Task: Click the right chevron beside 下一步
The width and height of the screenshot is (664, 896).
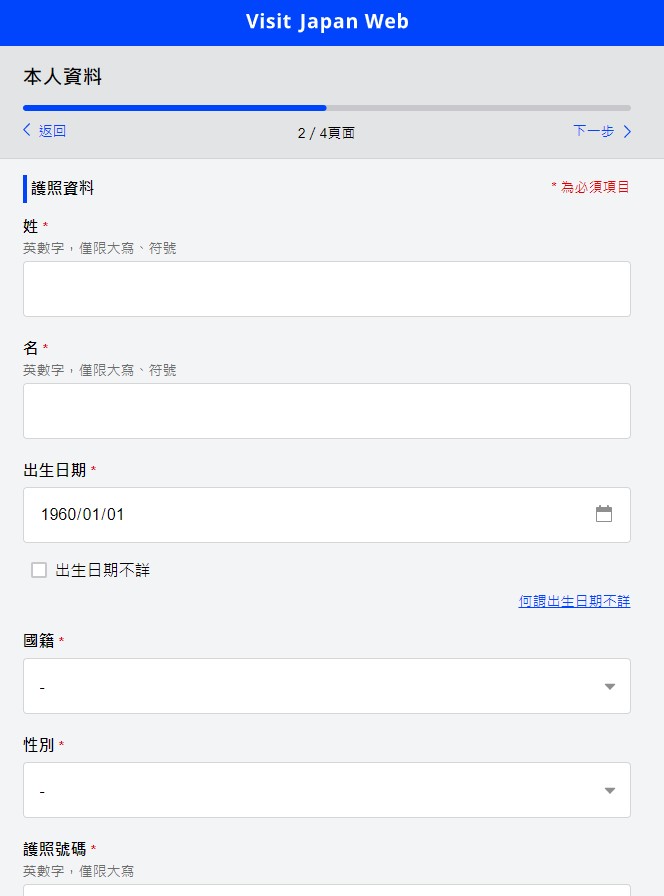Action: (x=627, y=131)
